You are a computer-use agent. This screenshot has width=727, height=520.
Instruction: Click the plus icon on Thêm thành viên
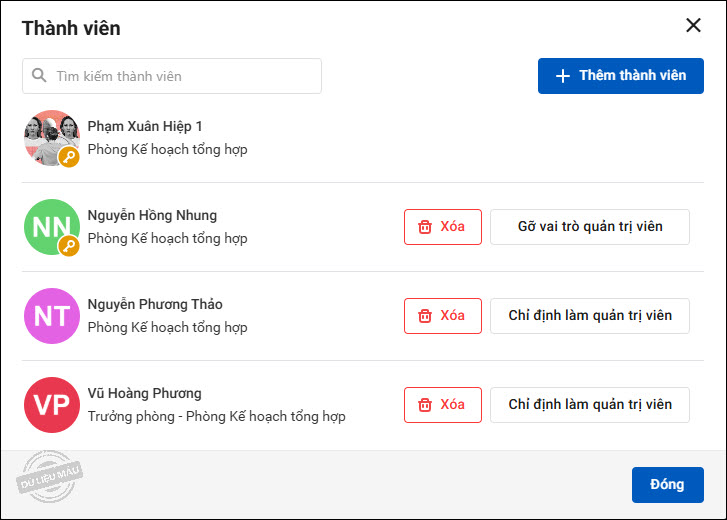pos(563,76)
